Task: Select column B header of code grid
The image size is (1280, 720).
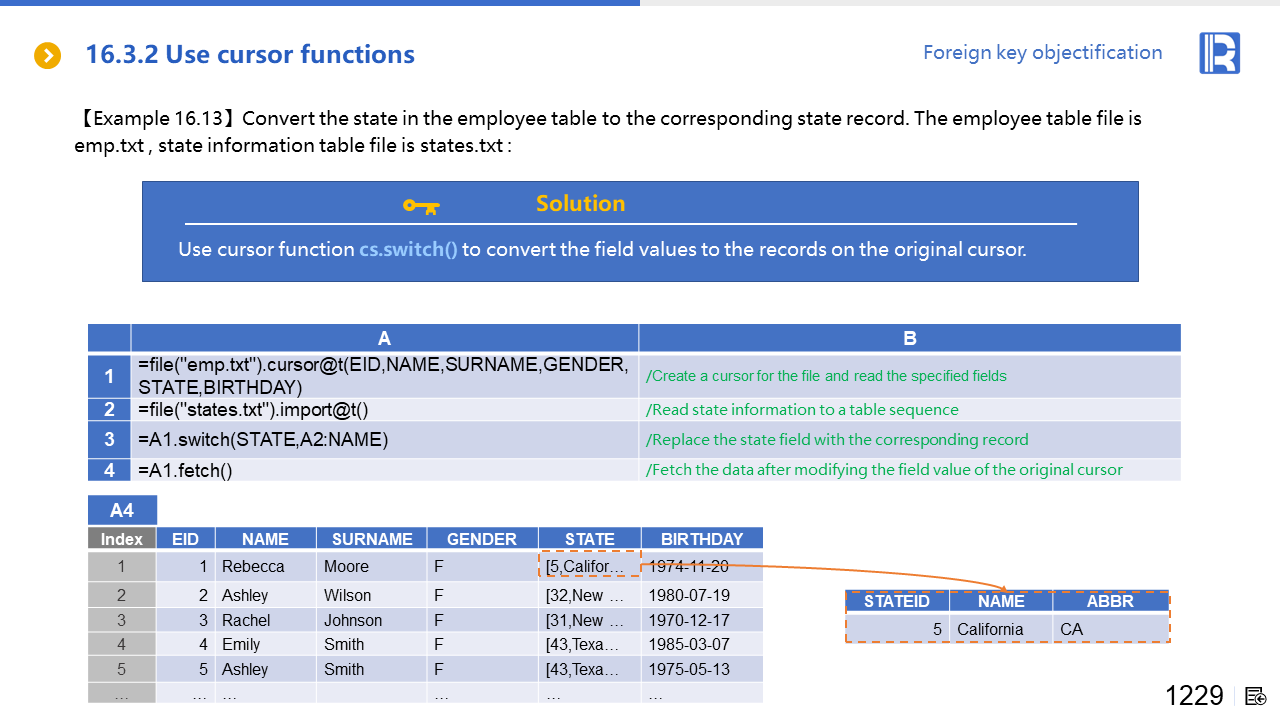Action: click(x=909, y=338)
